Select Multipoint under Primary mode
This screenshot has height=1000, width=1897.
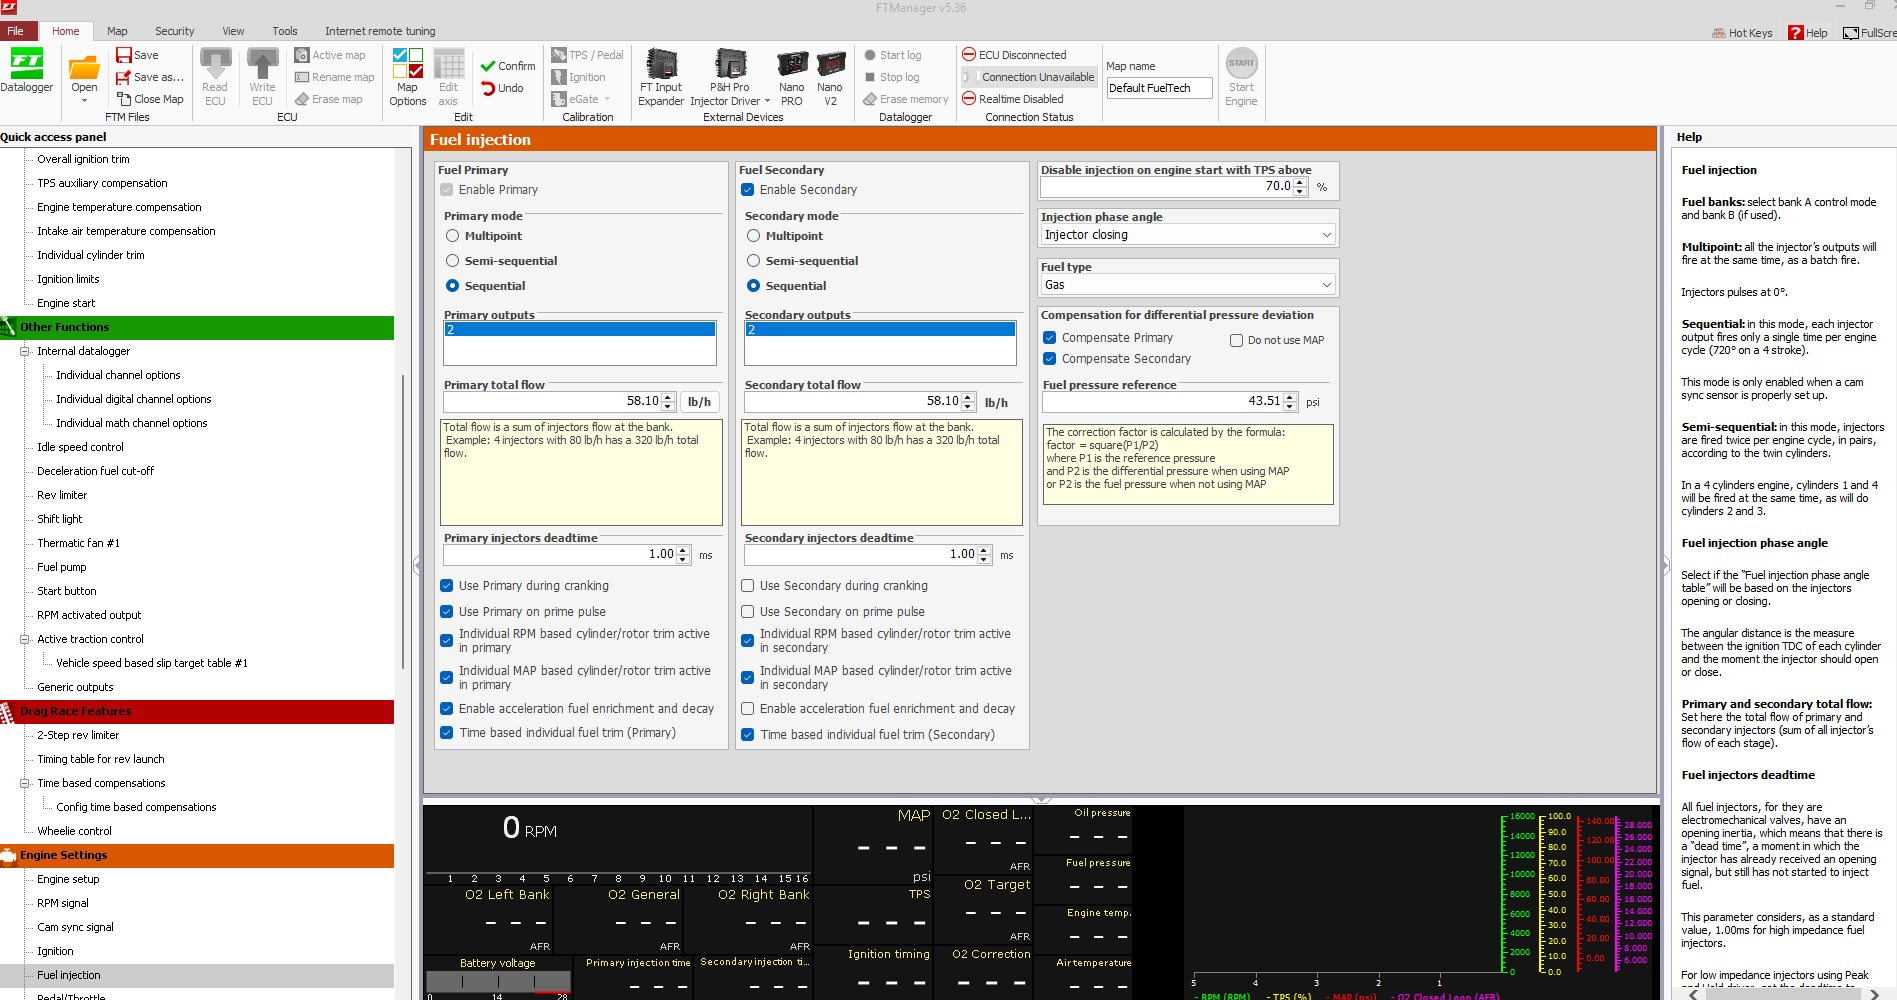453,236
